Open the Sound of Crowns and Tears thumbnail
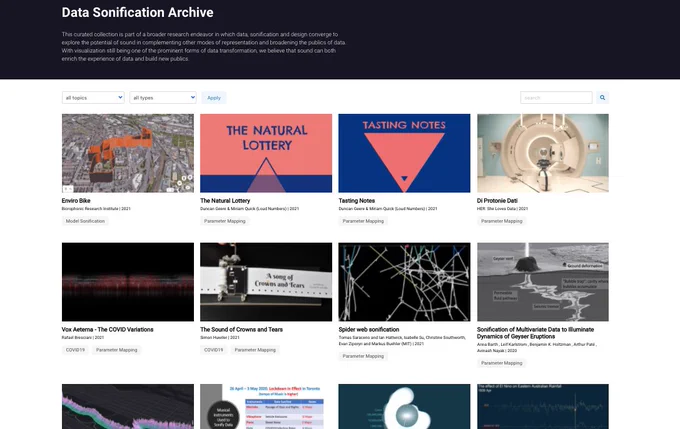680x429 pixels. click(x=266, y=282)
